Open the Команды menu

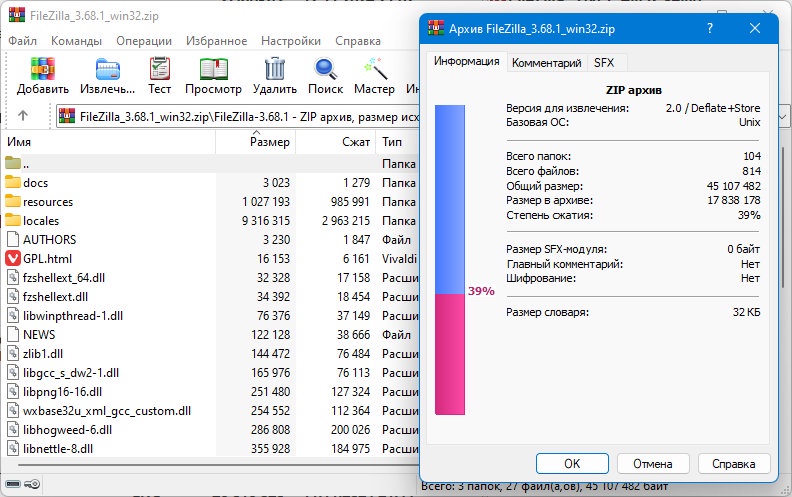[76, 41]
